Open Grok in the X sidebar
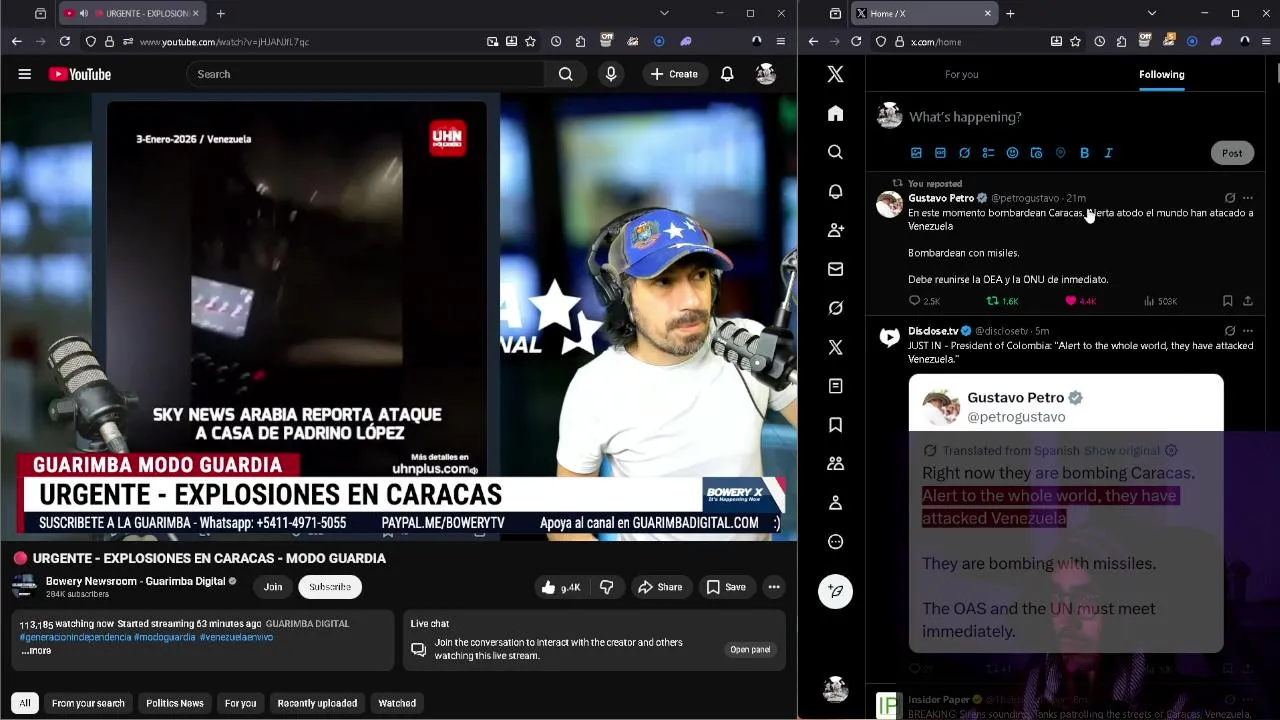Viewport: 1280px width, 720px height. click(x=836, y=308)
